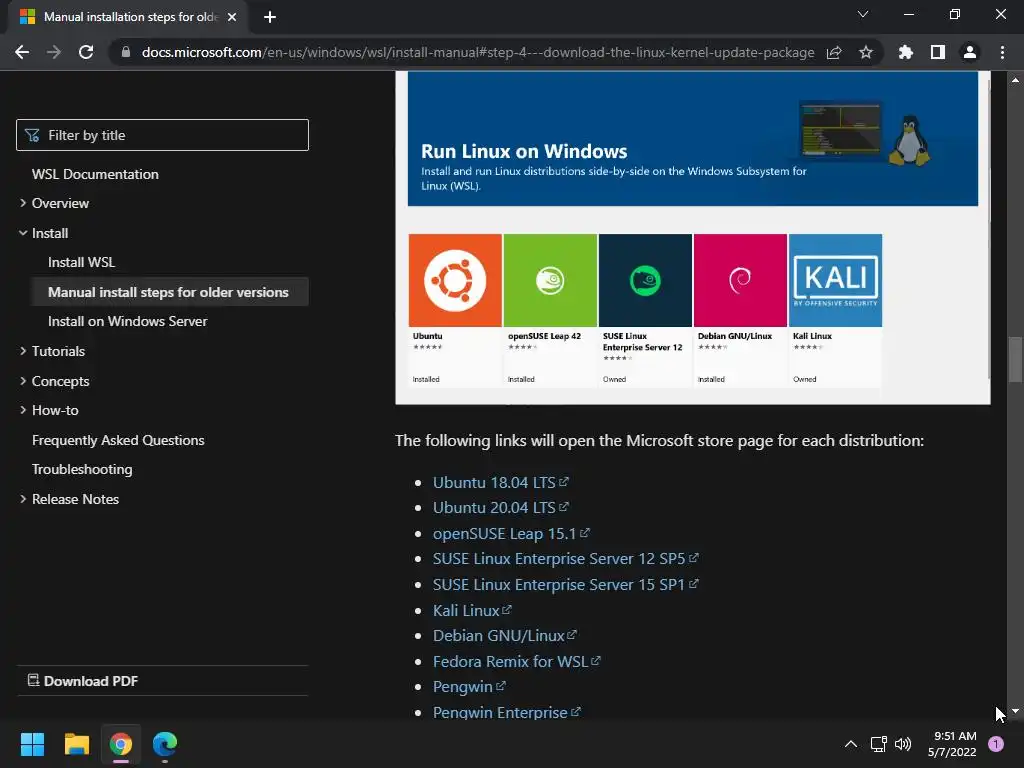Go back to the previous page
This screenshot has width=1024, height=768.
tap(22, 52)
